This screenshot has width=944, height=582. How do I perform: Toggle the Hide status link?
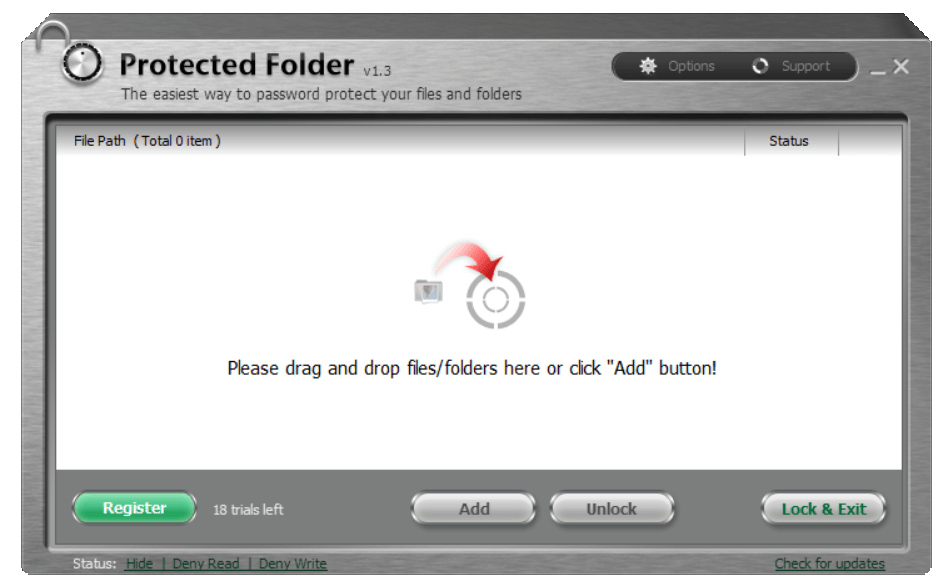139,564
